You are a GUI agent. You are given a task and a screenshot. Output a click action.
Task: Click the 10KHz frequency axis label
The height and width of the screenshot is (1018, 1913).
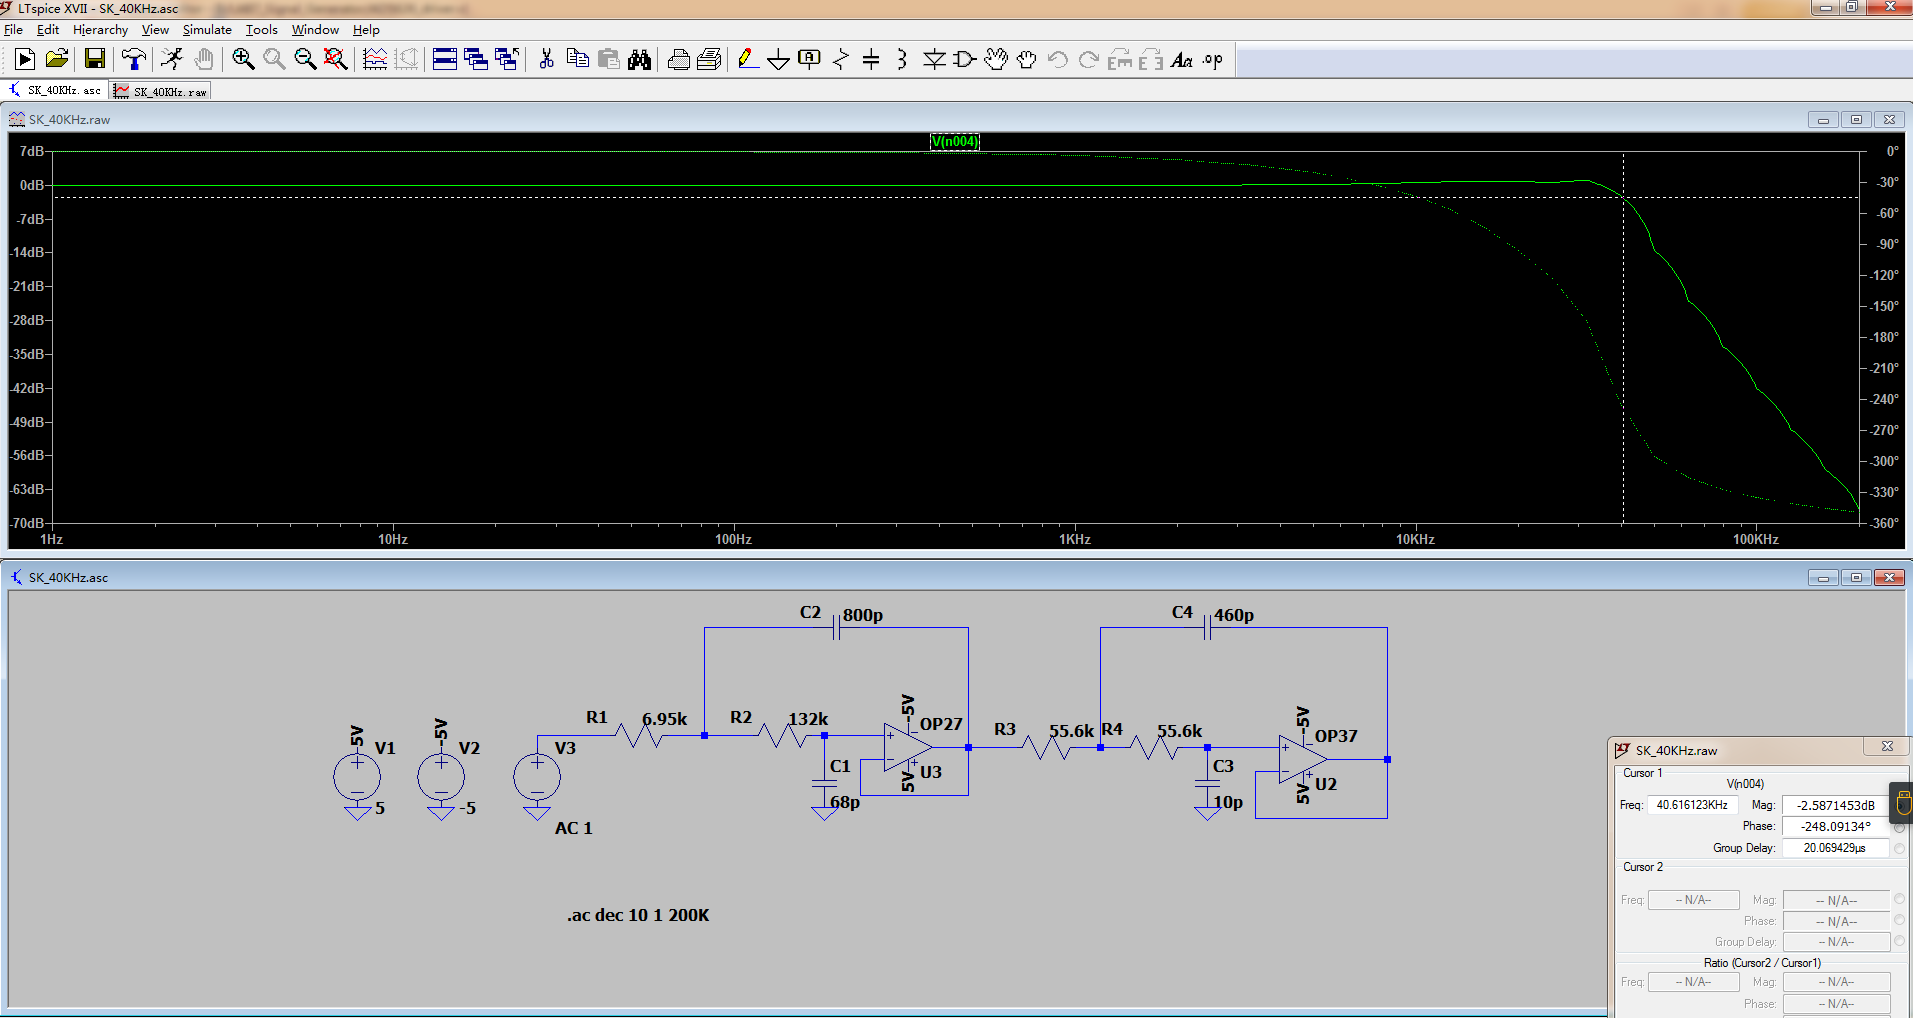click(1415, 539)
